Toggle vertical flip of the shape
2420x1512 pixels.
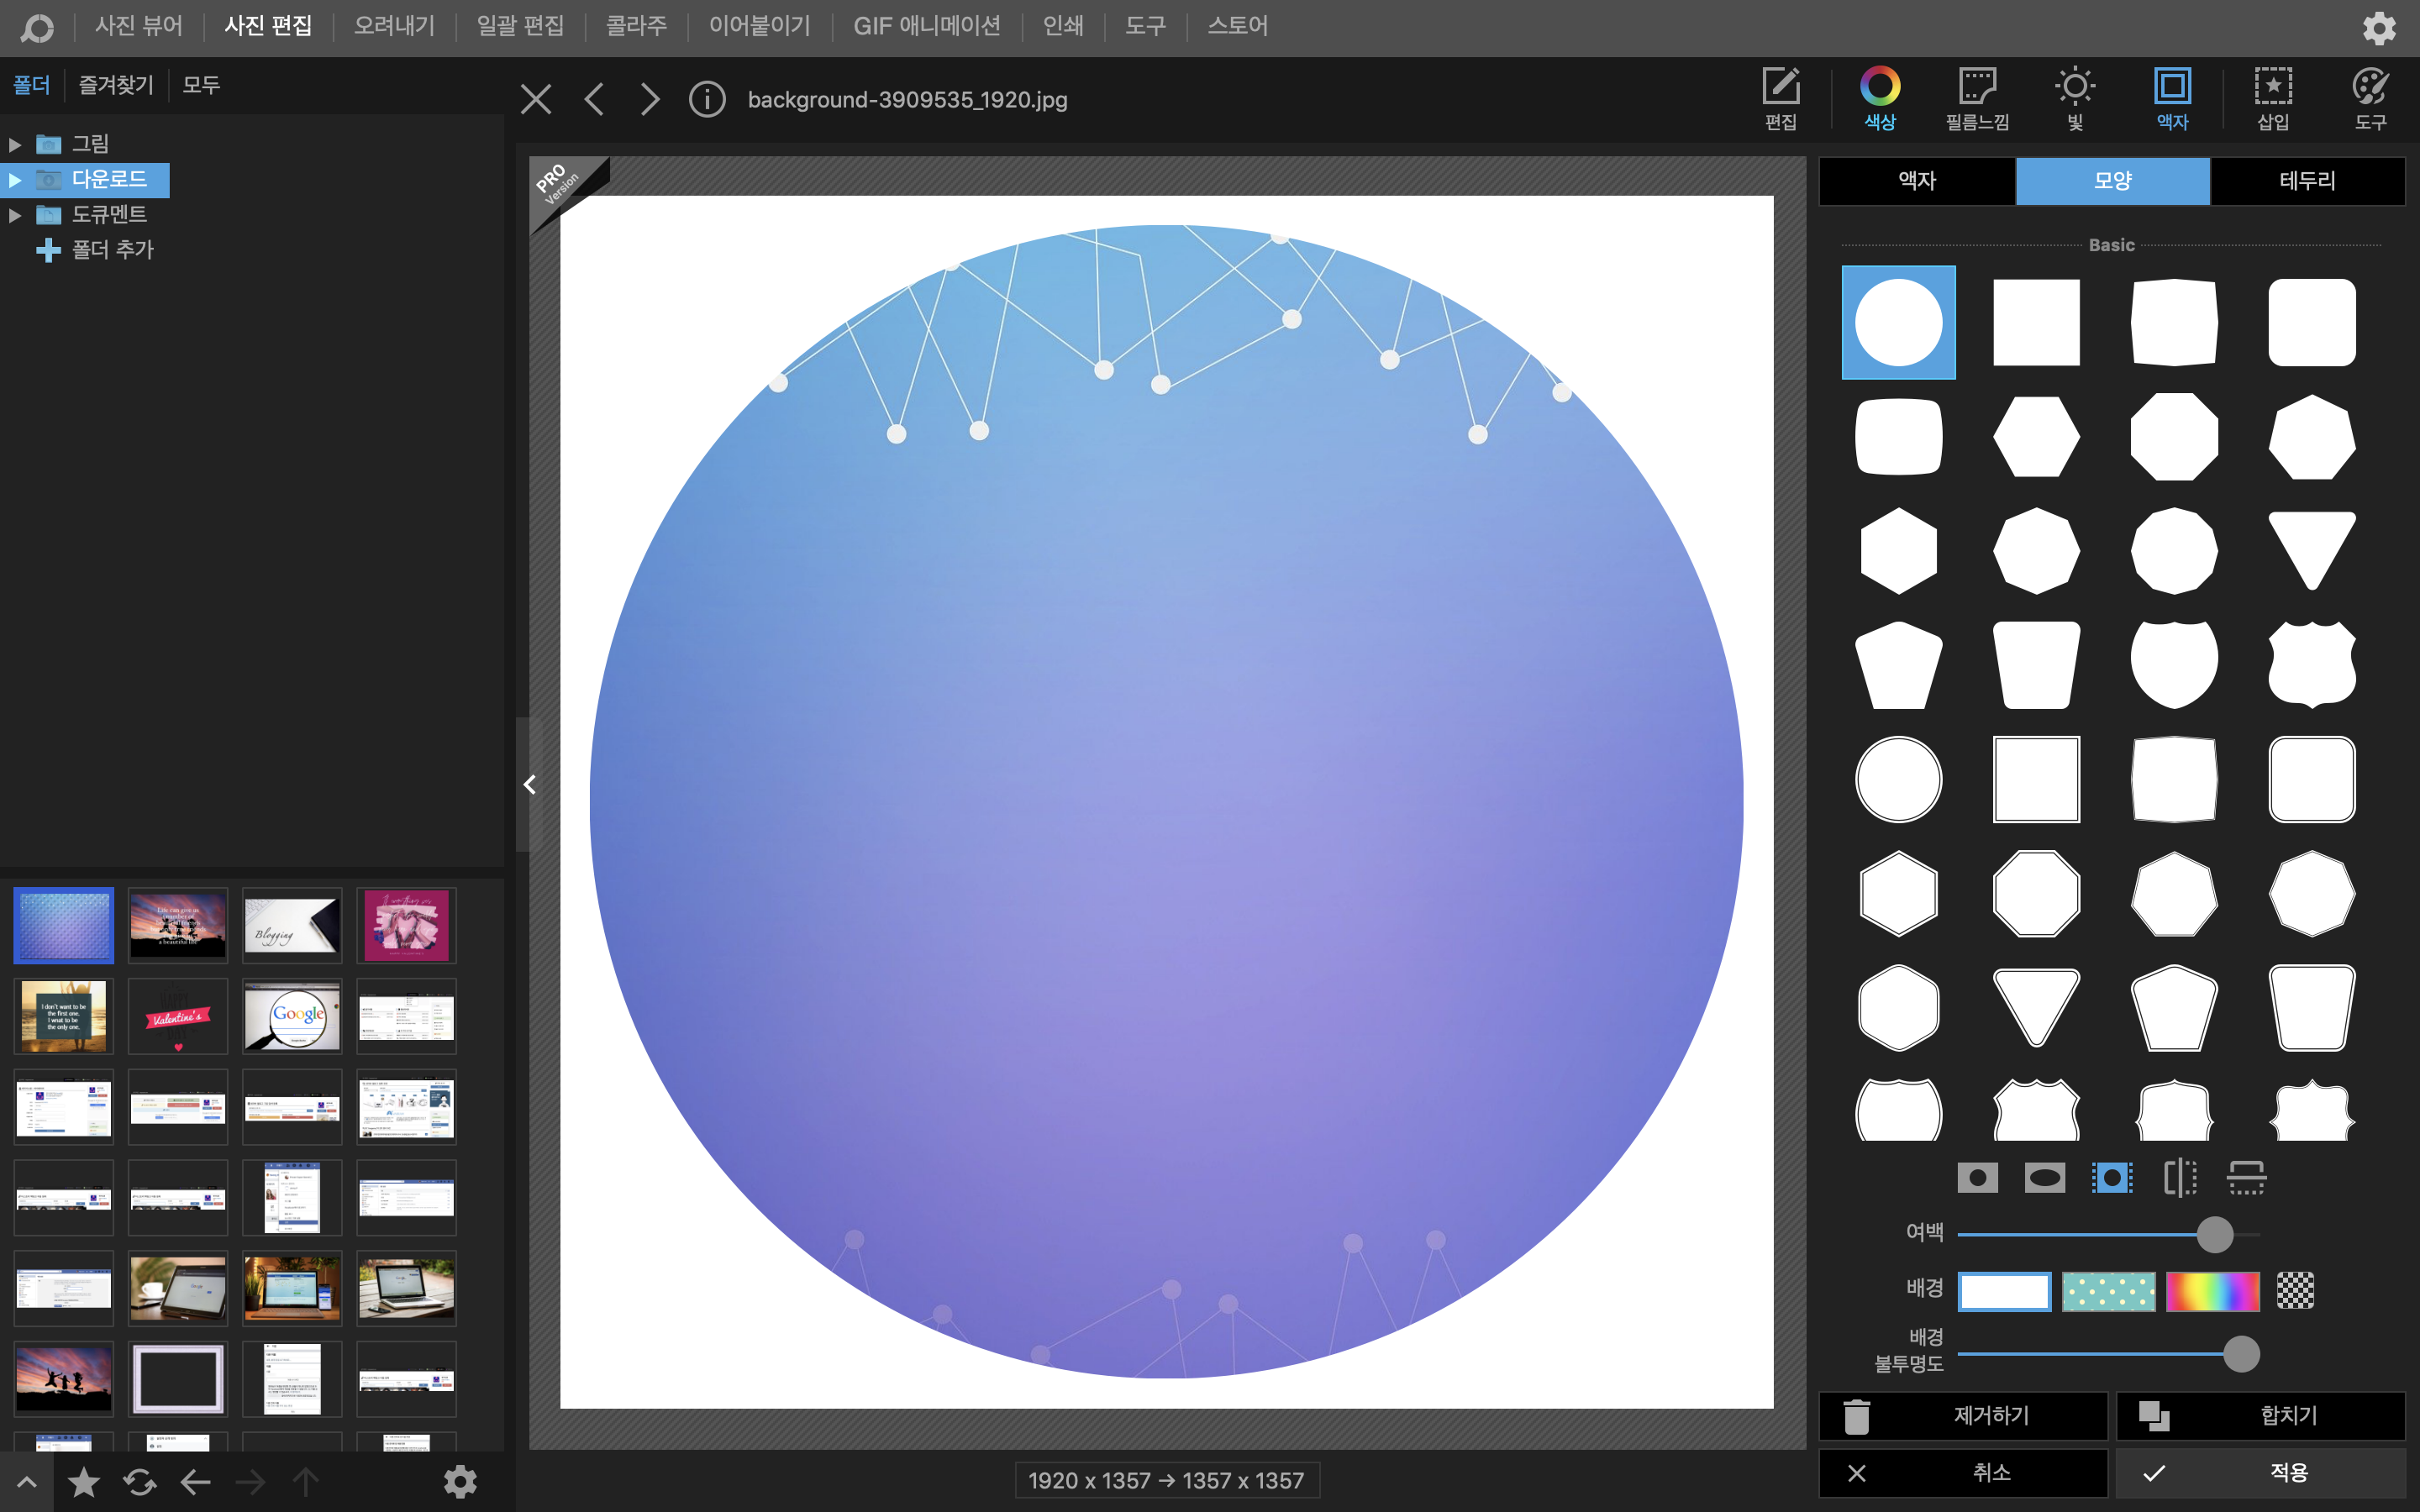tap(2246, 1177)
